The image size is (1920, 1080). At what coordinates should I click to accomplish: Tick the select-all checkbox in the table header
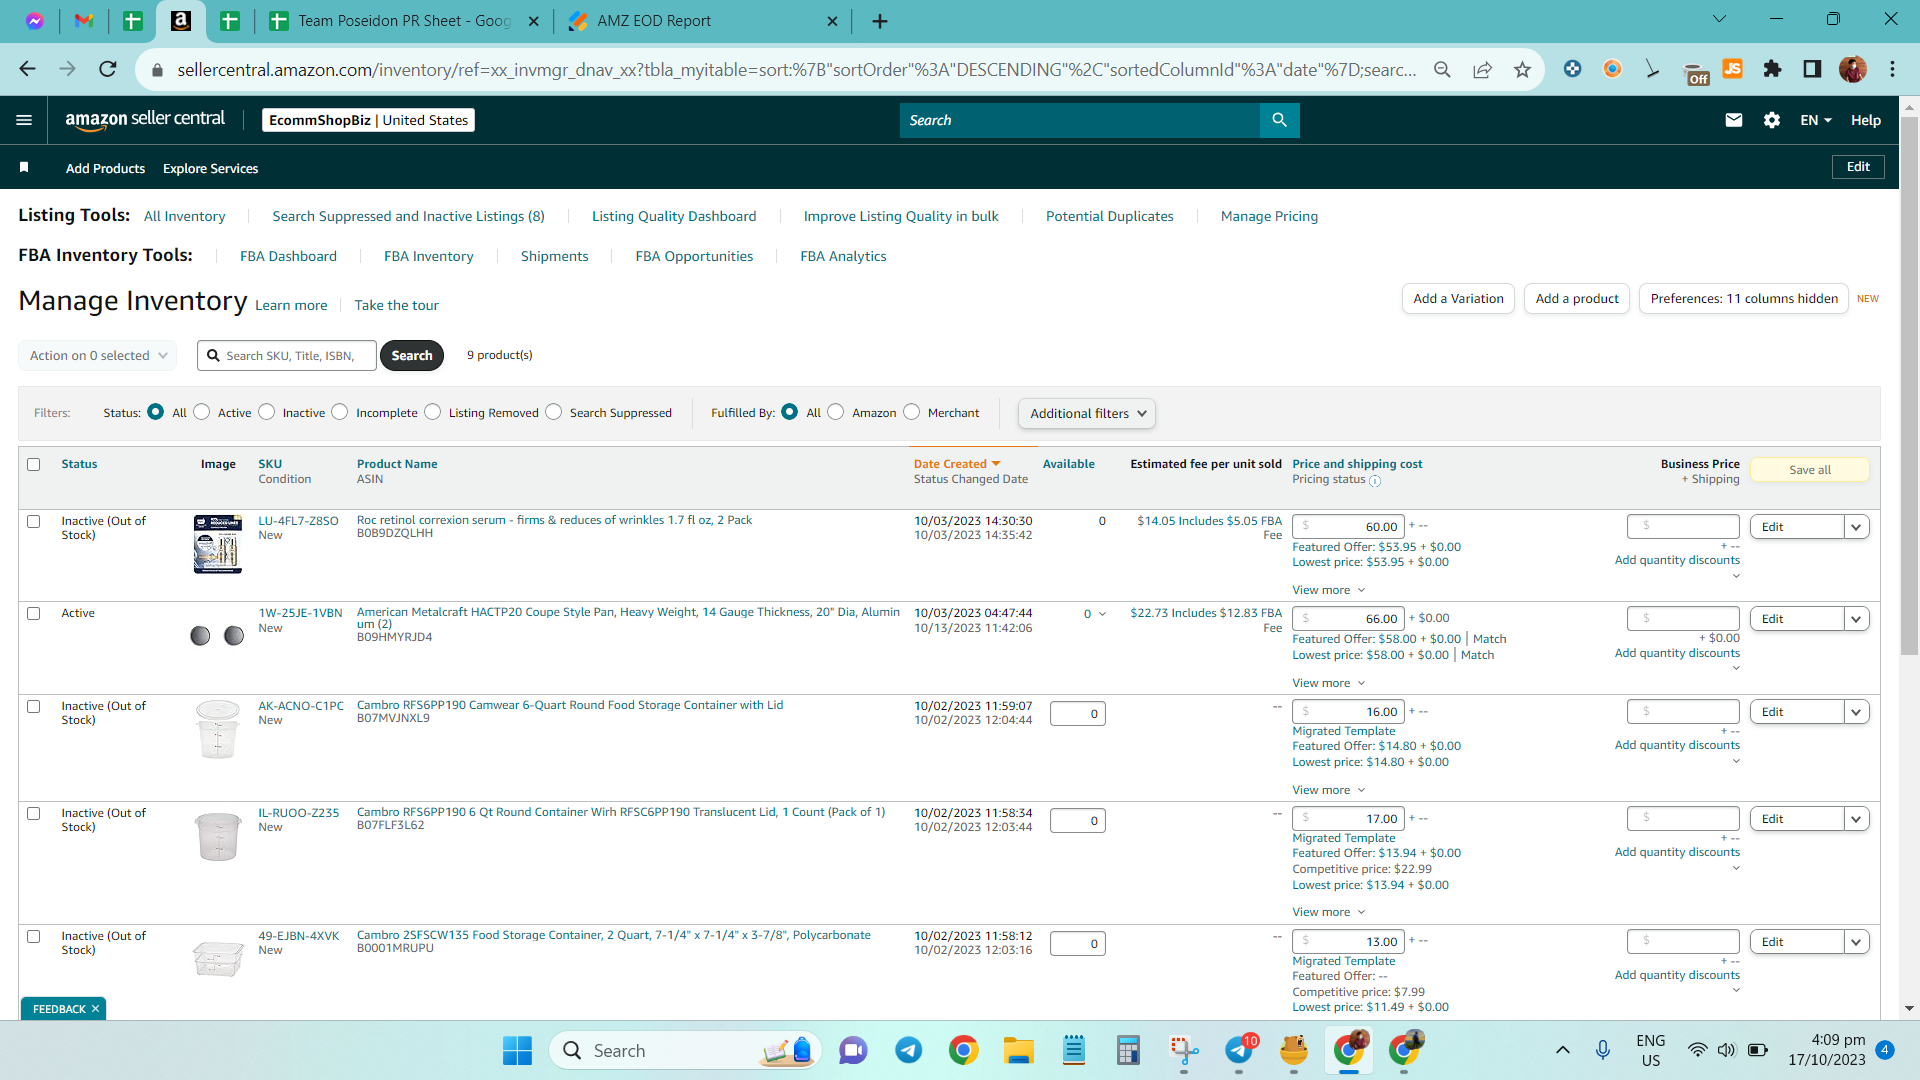pos(34,464)
